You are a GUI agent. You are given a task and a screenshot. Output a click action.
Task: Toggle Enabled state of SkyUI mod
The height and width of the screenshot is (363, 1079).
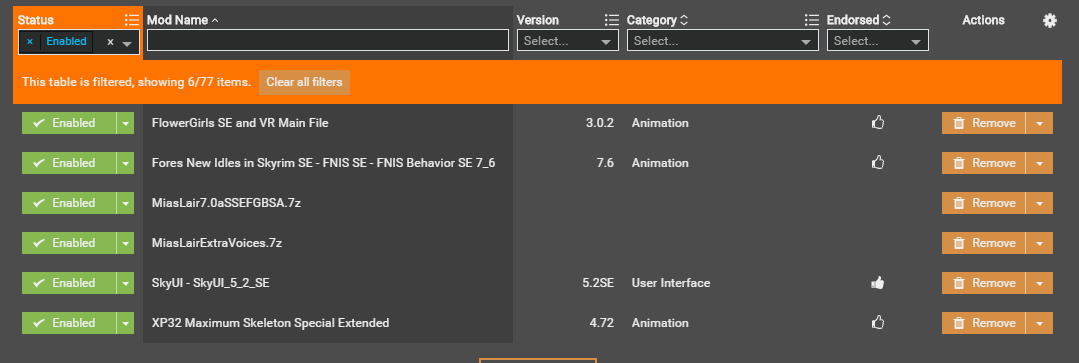[69, 283]
